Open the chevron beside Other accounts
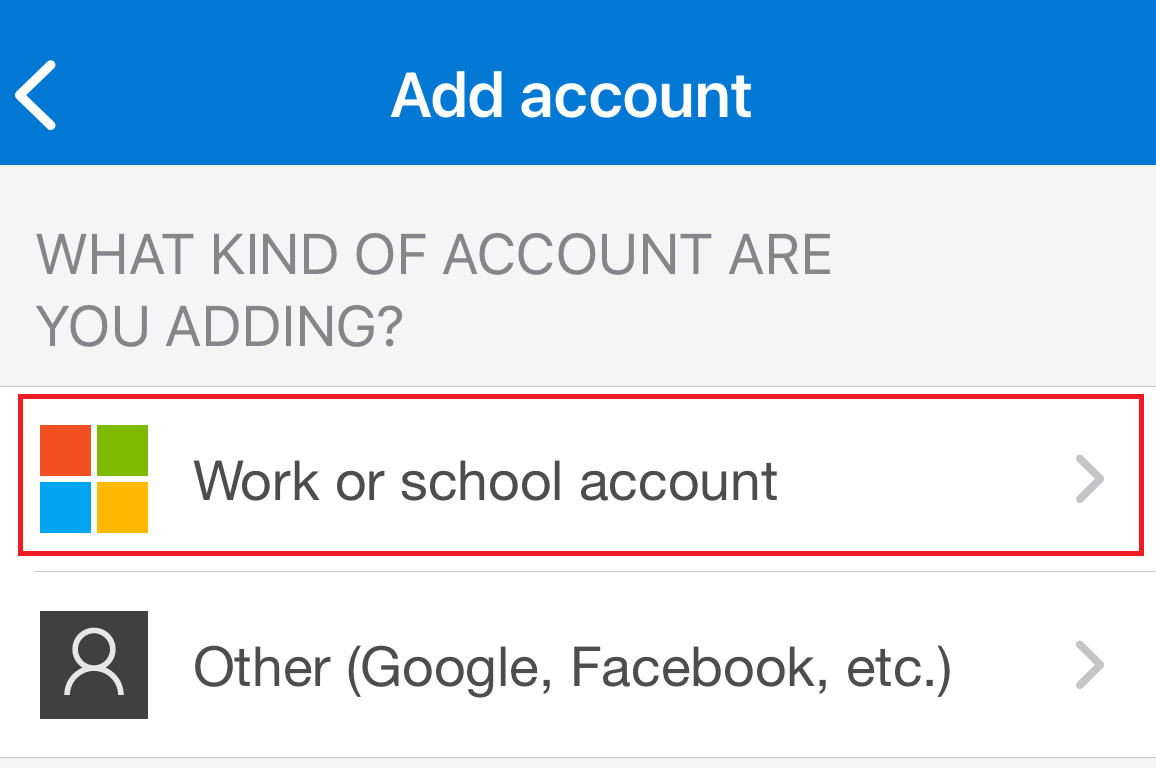Image resolution: width=1156 pixels, height=768 pixels. coord(1089,666)
